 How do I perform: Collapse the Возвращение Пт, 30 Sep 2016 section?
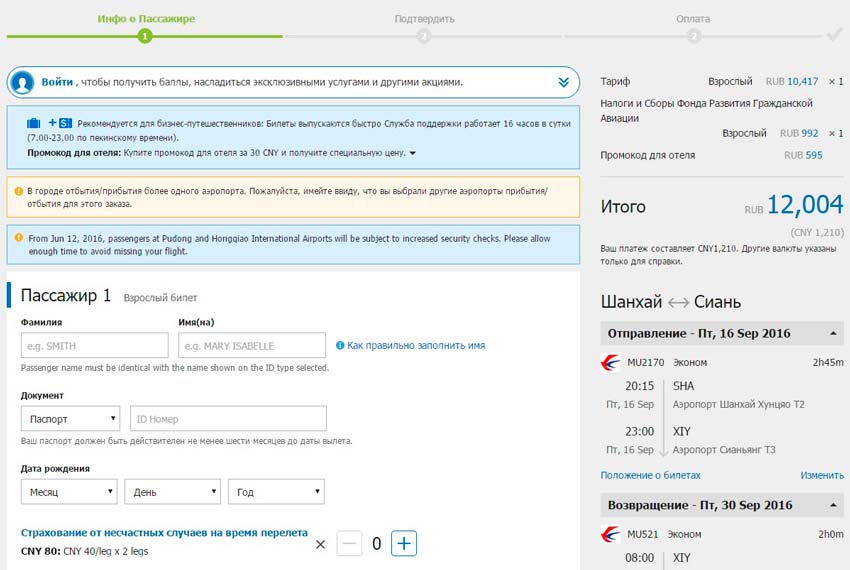[833, 505]
